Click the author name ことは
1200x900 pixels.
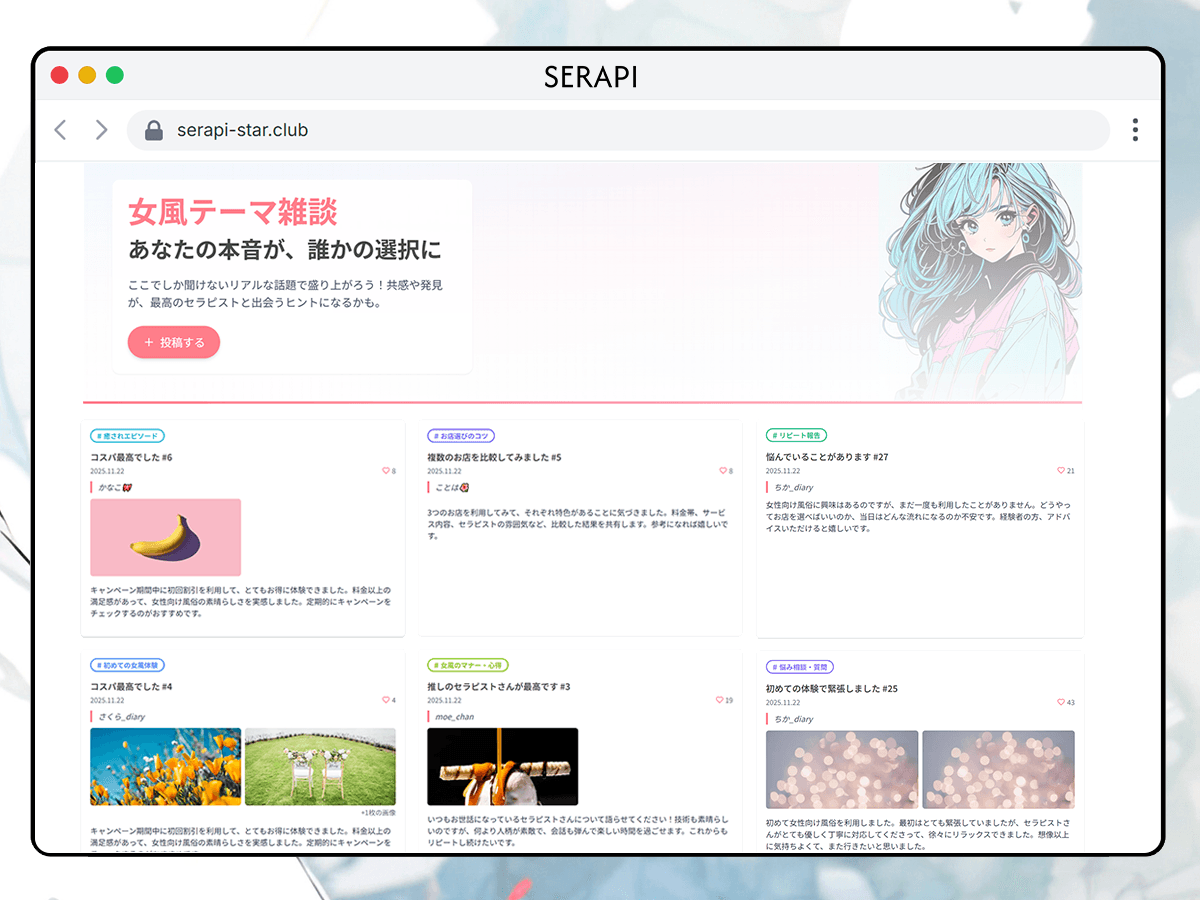tap(447, 487)
